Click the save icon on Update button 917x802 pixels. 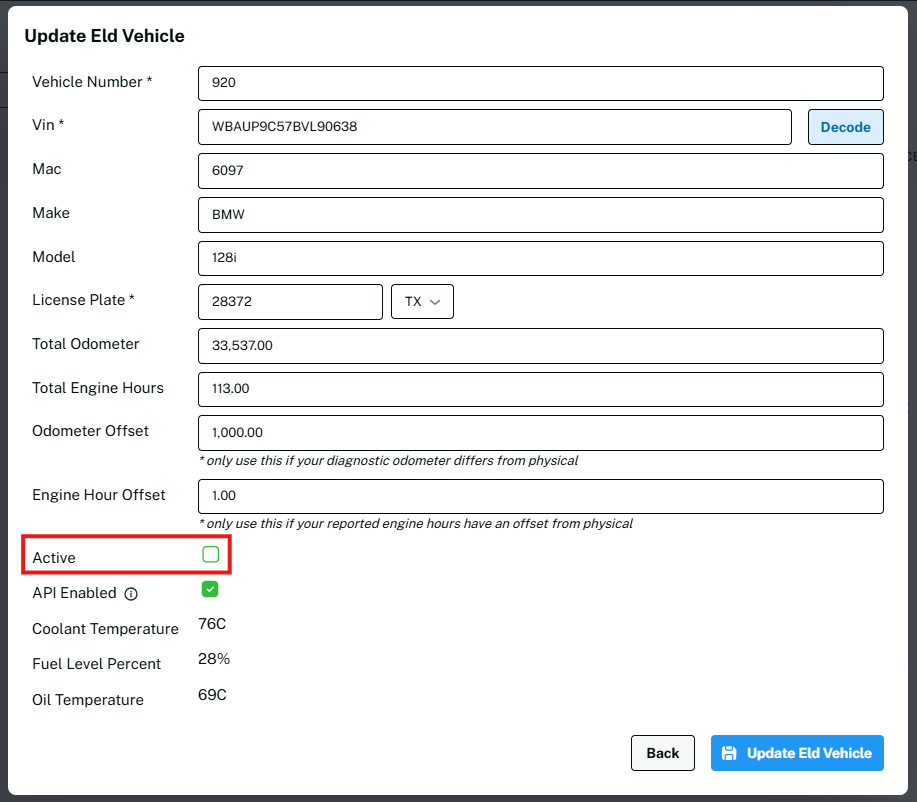point(729,753)
